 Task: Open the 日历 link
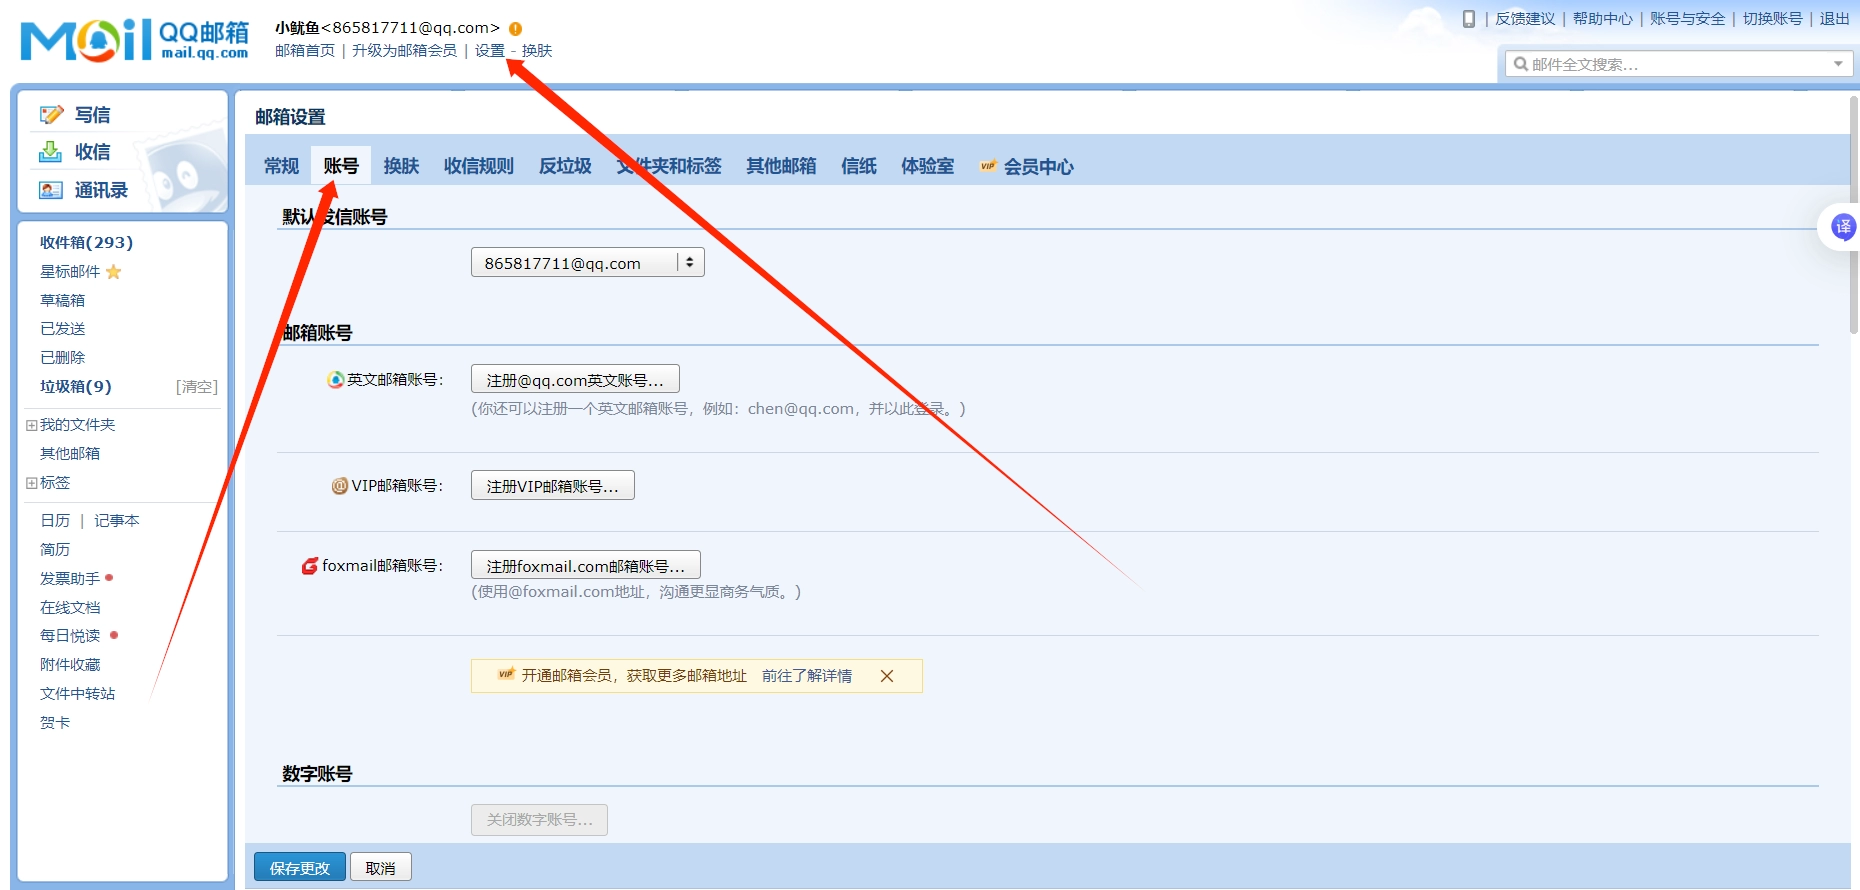(55, 521)
